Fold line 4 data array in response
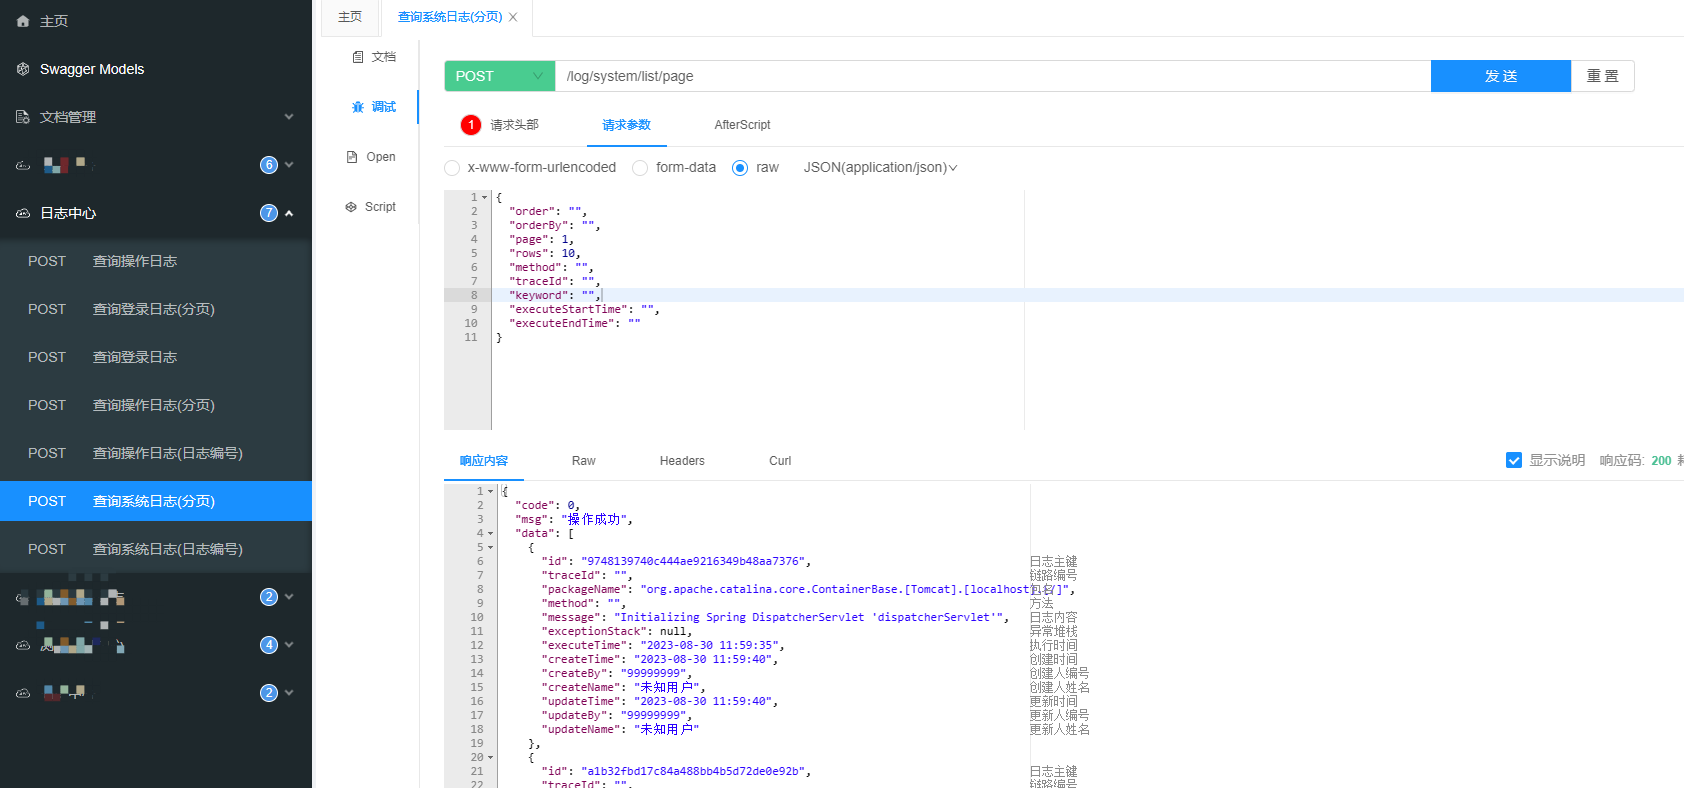 tap(490, 533)
